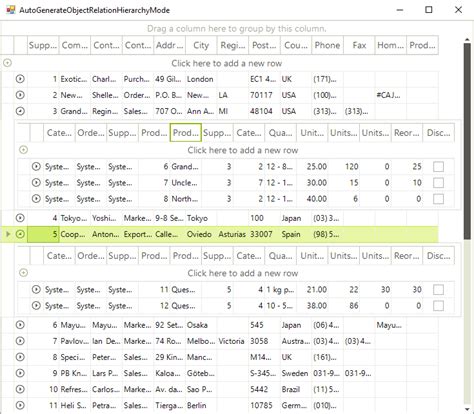Viewport: 474px width, 414px height.
Task: Expand child product row 6 Grand
Action: coord(36,166)
